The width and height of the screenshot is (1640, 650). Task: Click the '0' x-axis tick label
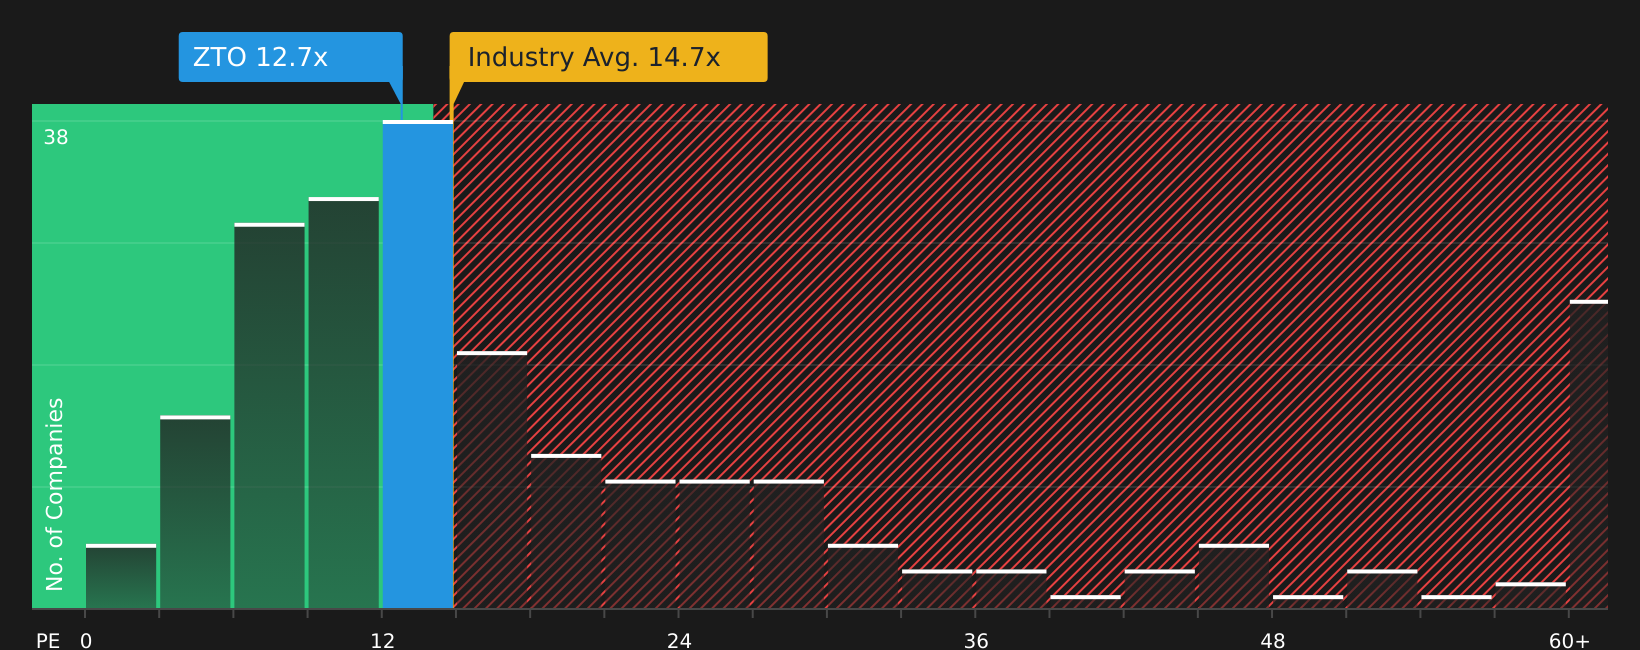pyautogui.click(x=86, y=641)
